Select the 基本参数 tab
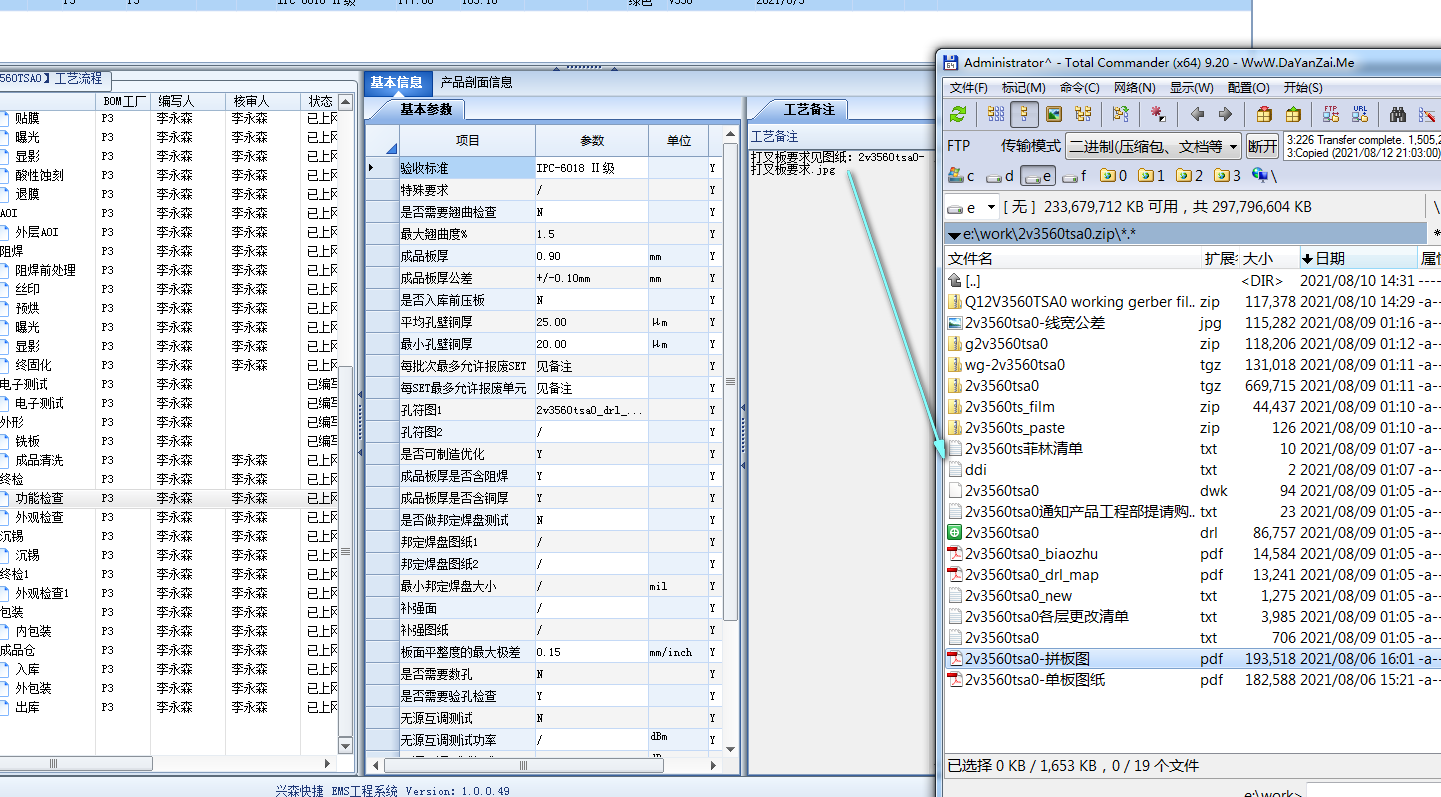The image size is (1441, 797). (426, 109)
